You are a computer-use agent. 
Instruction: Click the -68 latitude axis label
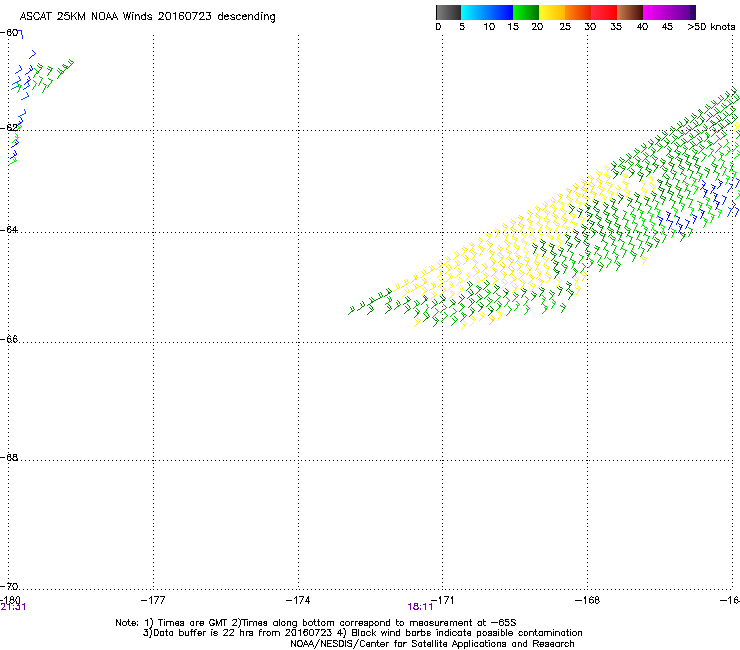click(10, 457)
